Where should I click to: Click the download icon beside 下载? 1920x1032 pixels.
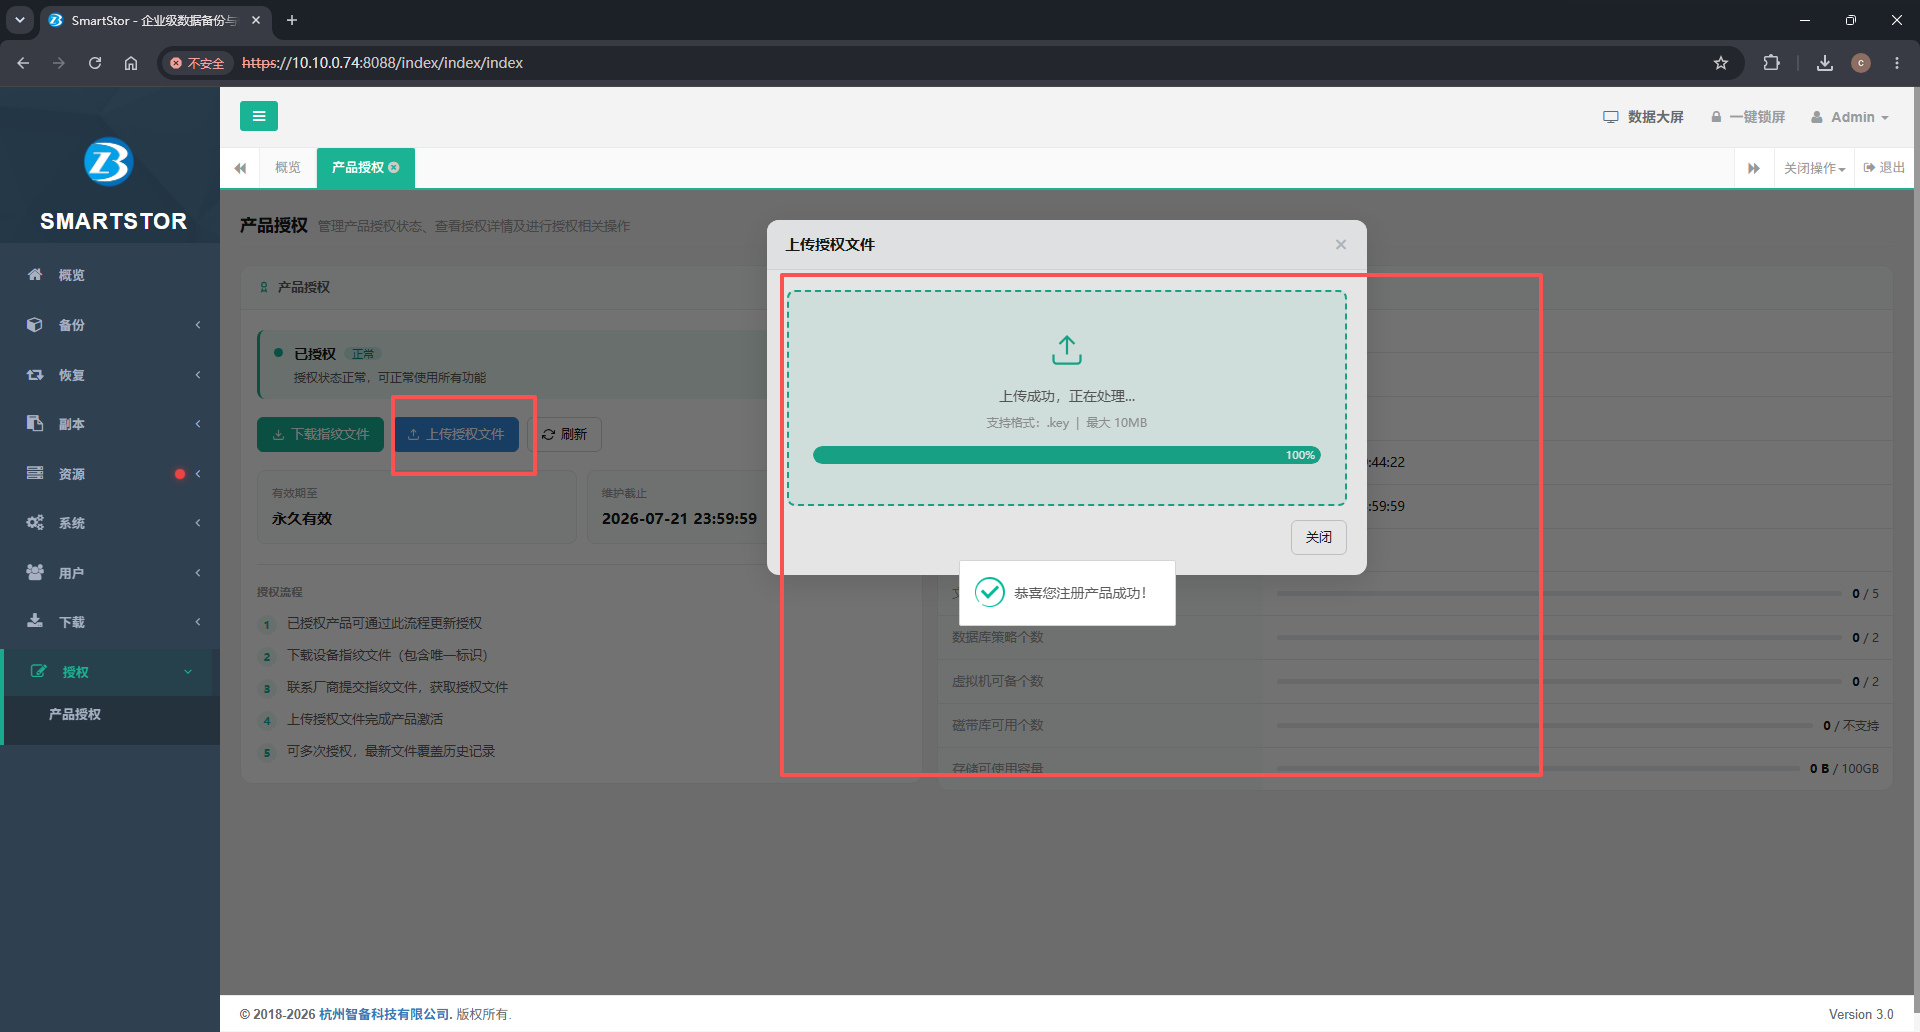[x=35, y=620]
